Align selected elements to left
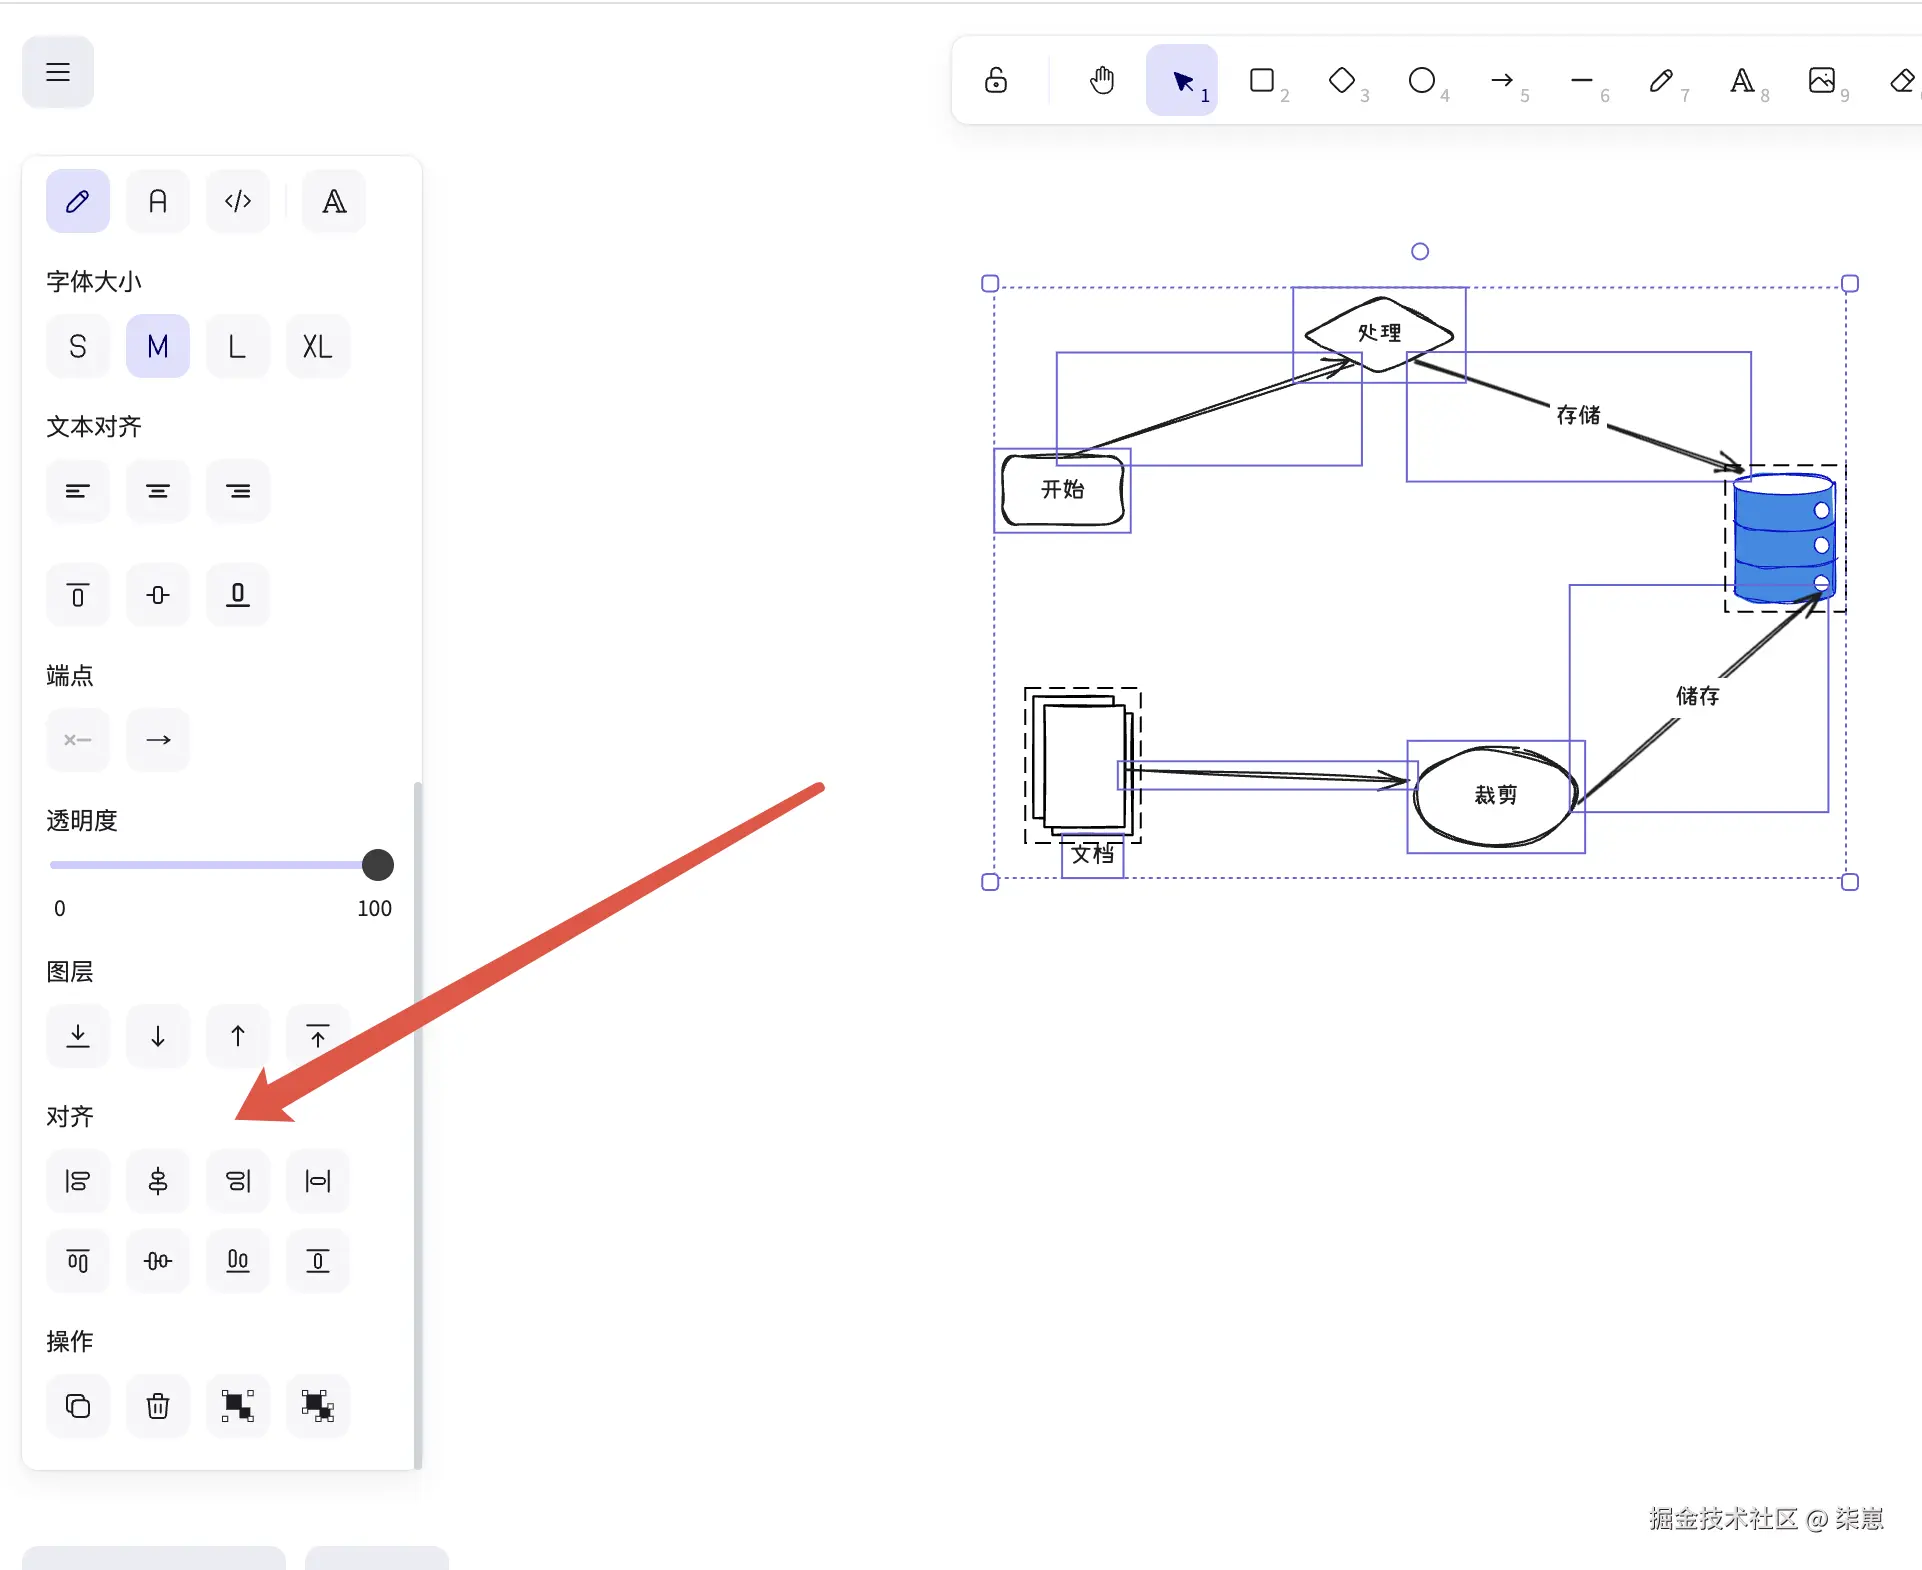 point(78,1181)
